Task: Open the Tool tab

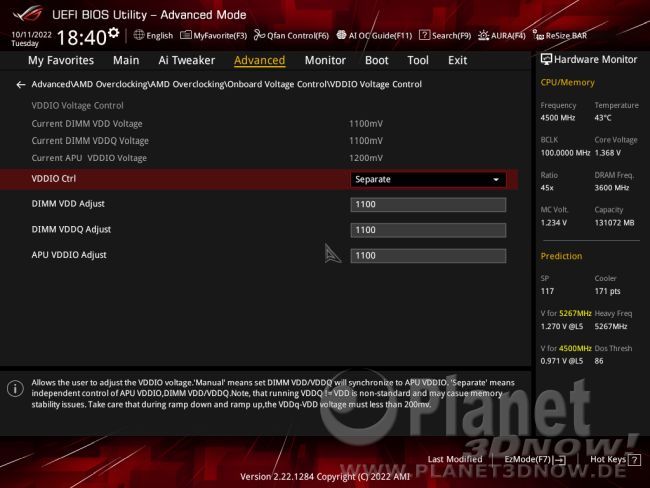Action: click(x=418, y=61)
